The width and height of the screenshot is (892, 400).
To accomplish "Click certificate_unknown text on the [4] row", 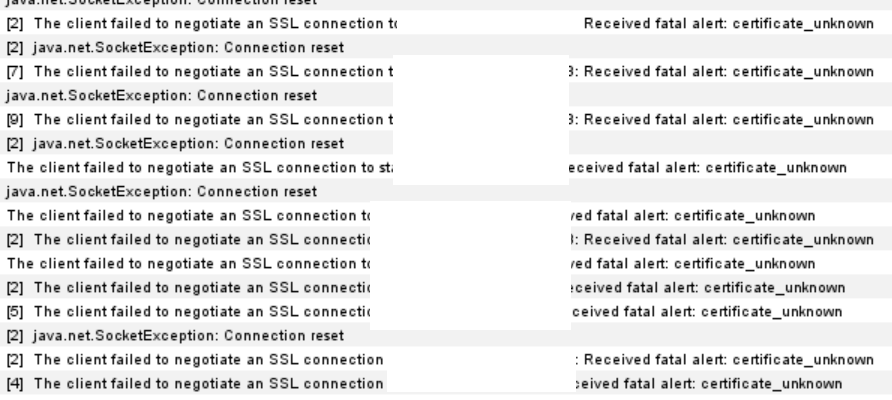I will point(771,384).
